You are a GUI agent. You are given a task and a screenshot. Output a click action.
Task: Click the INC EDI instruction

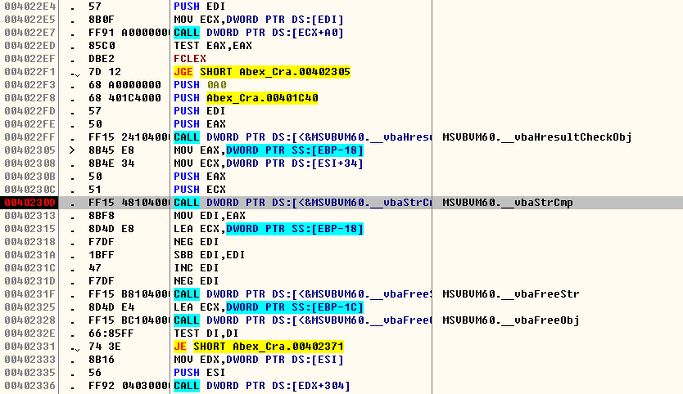[x=196, y=268]
